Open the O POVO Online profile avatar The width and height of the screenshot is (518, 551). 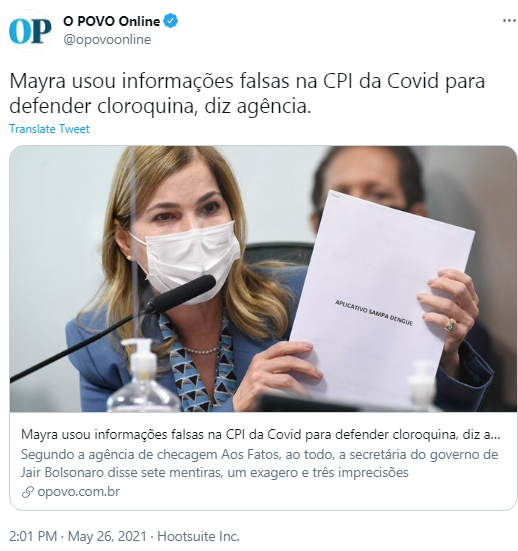30,31
